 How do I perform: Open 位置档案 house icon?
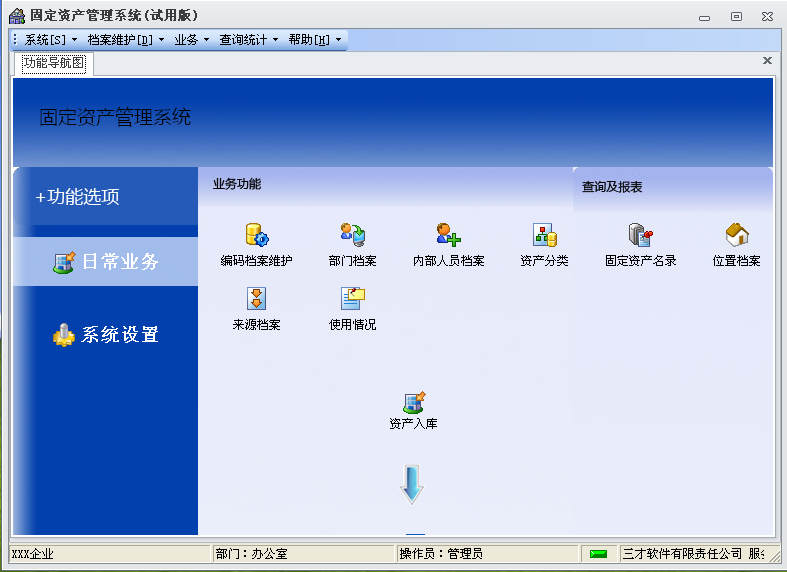[x=737, y=235]
